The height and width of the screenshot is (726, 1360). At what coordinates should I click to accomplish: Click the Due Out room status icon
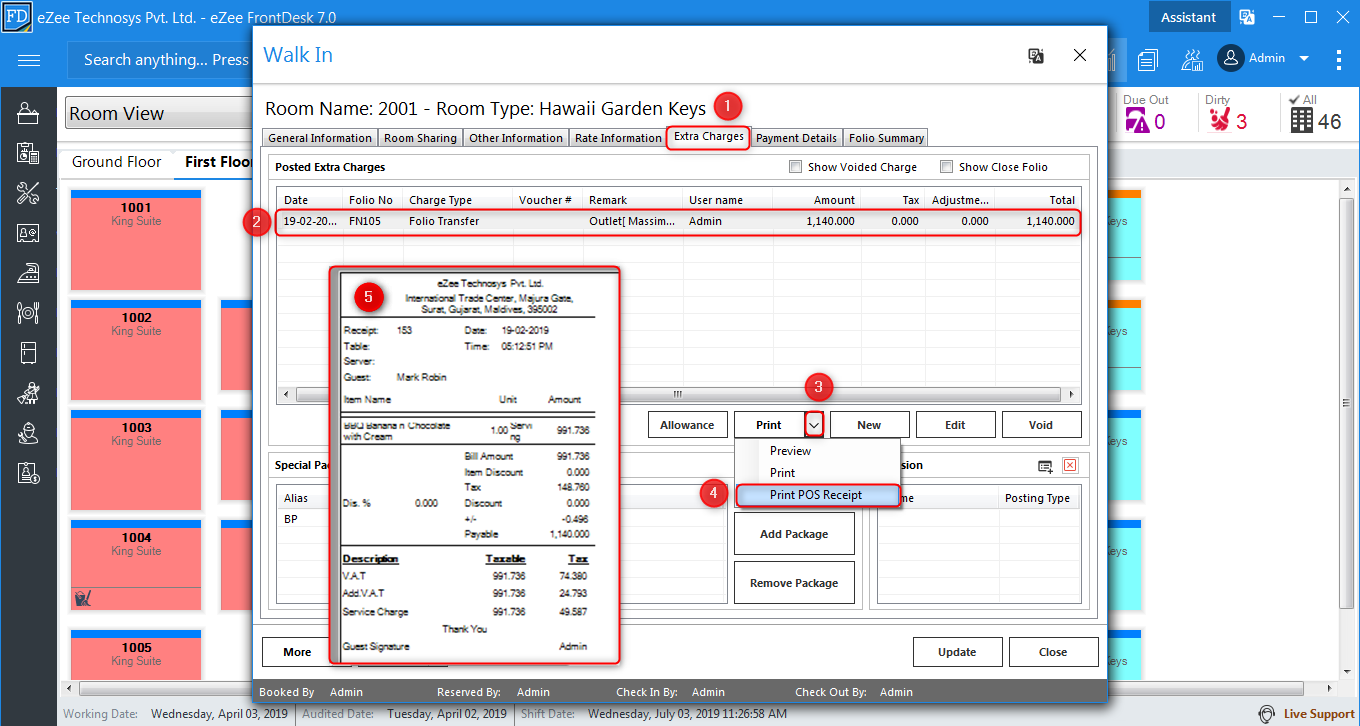pos(1138,121)
